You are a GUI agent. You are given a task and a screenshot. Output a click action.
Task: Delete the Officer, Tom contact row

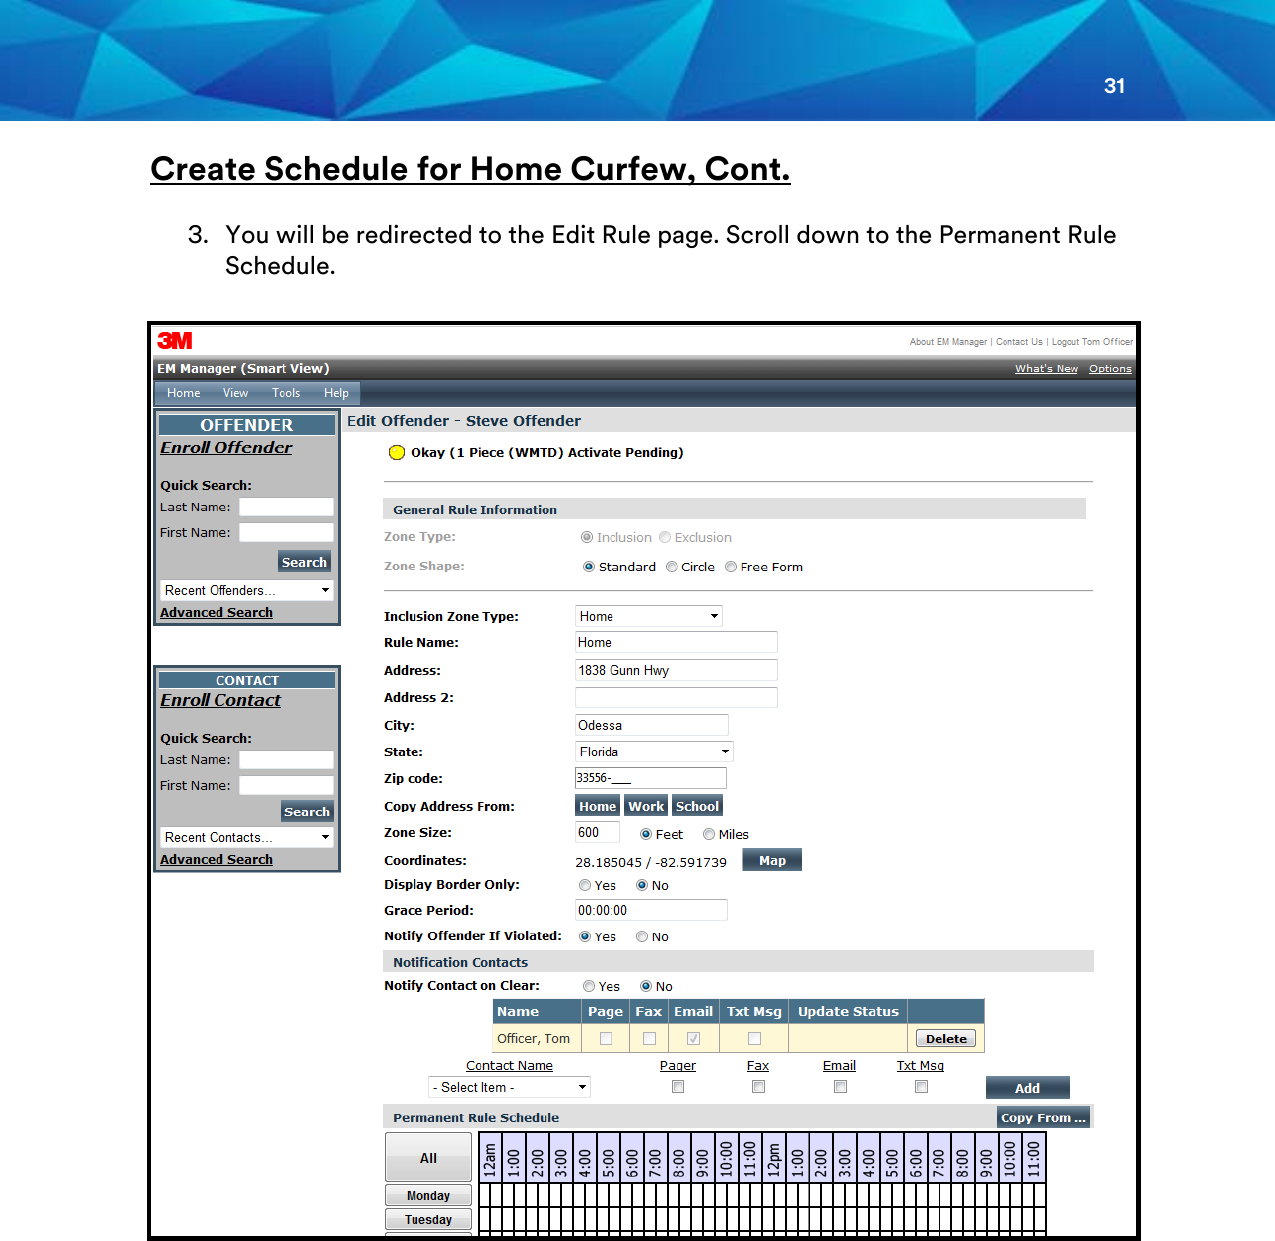pos(946,1039)
